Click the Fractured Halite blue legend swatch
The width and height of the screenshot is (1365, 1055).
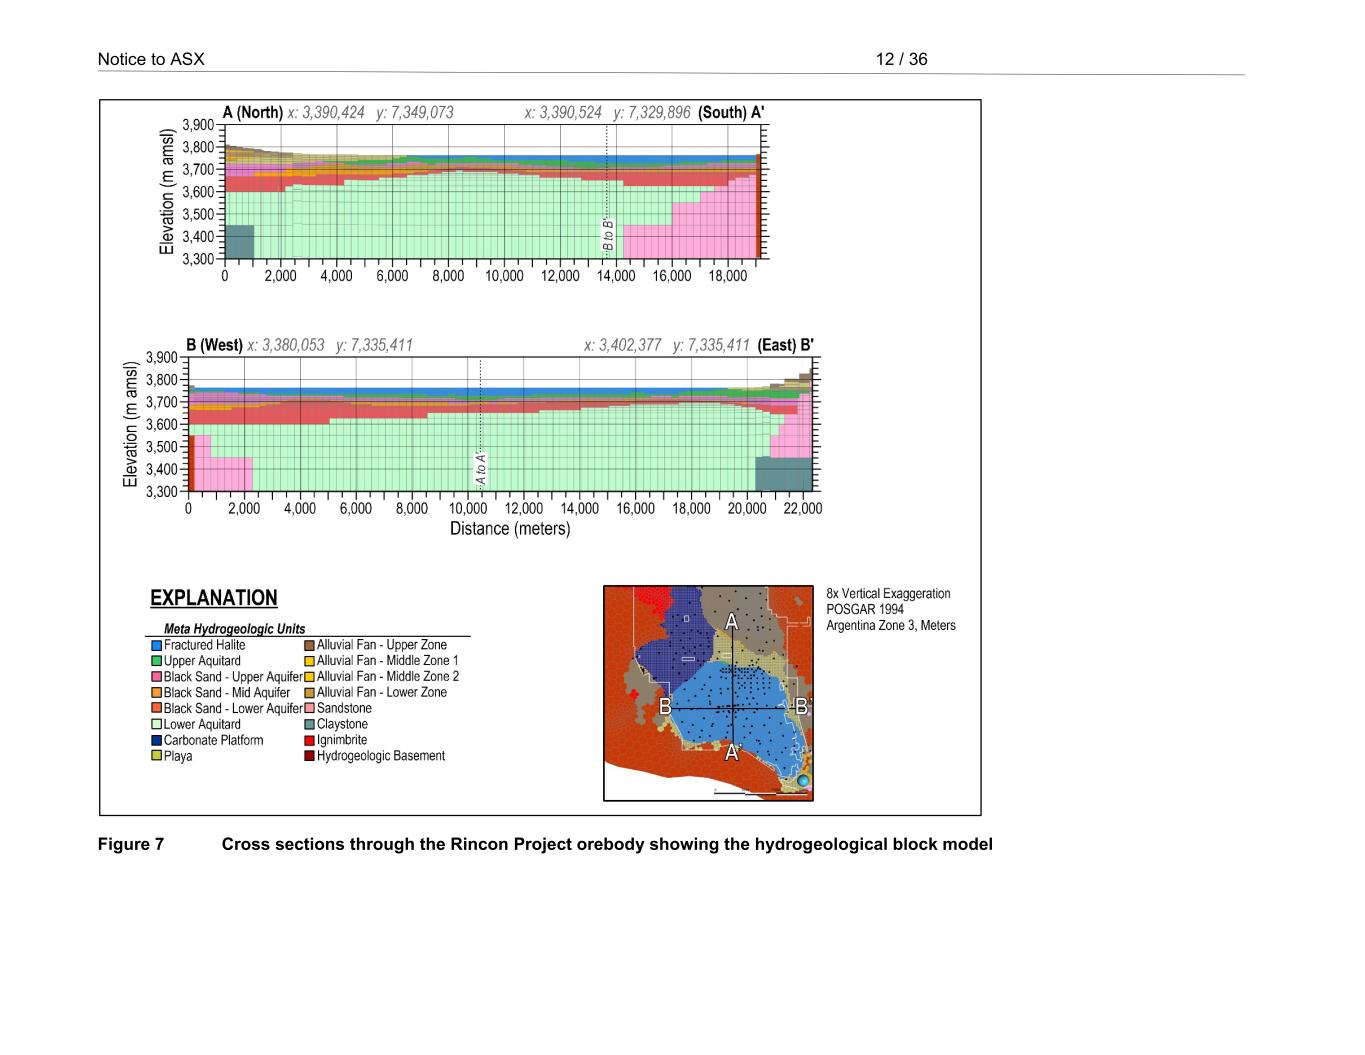pyautogui.click(x=157, y=645)
